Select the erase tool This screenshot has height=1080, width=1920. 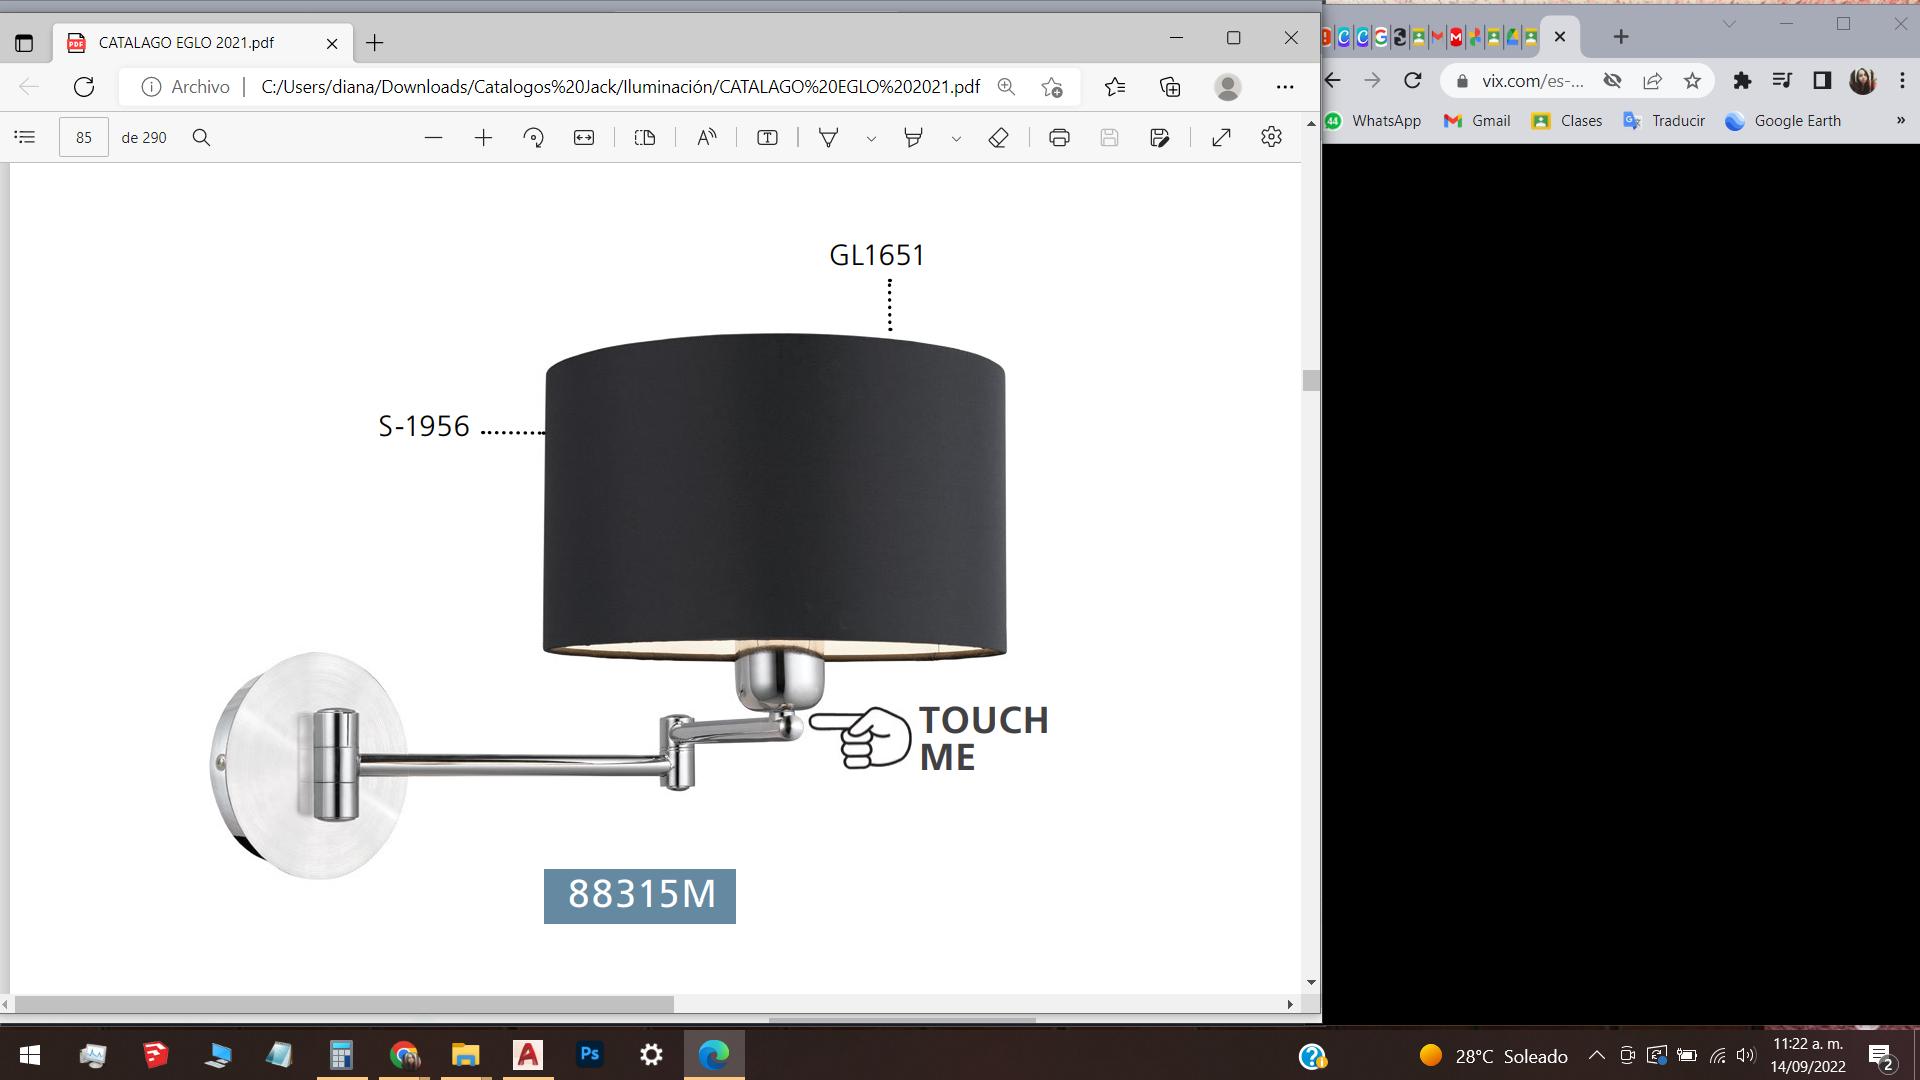pos(998,138)
